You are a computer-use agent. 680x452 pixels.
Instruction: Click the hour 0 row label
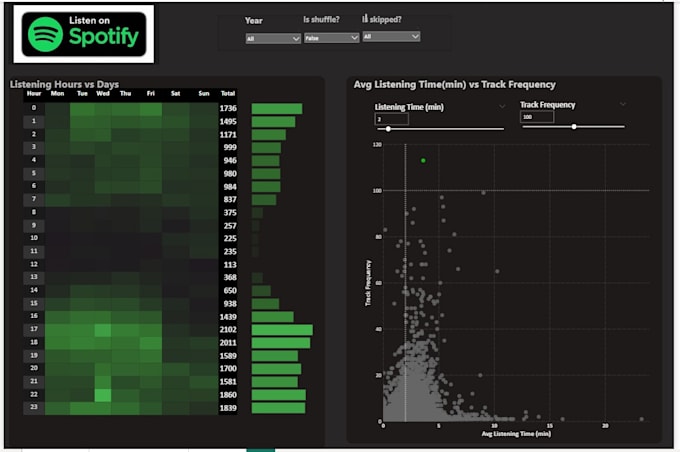tap(34, 108)
